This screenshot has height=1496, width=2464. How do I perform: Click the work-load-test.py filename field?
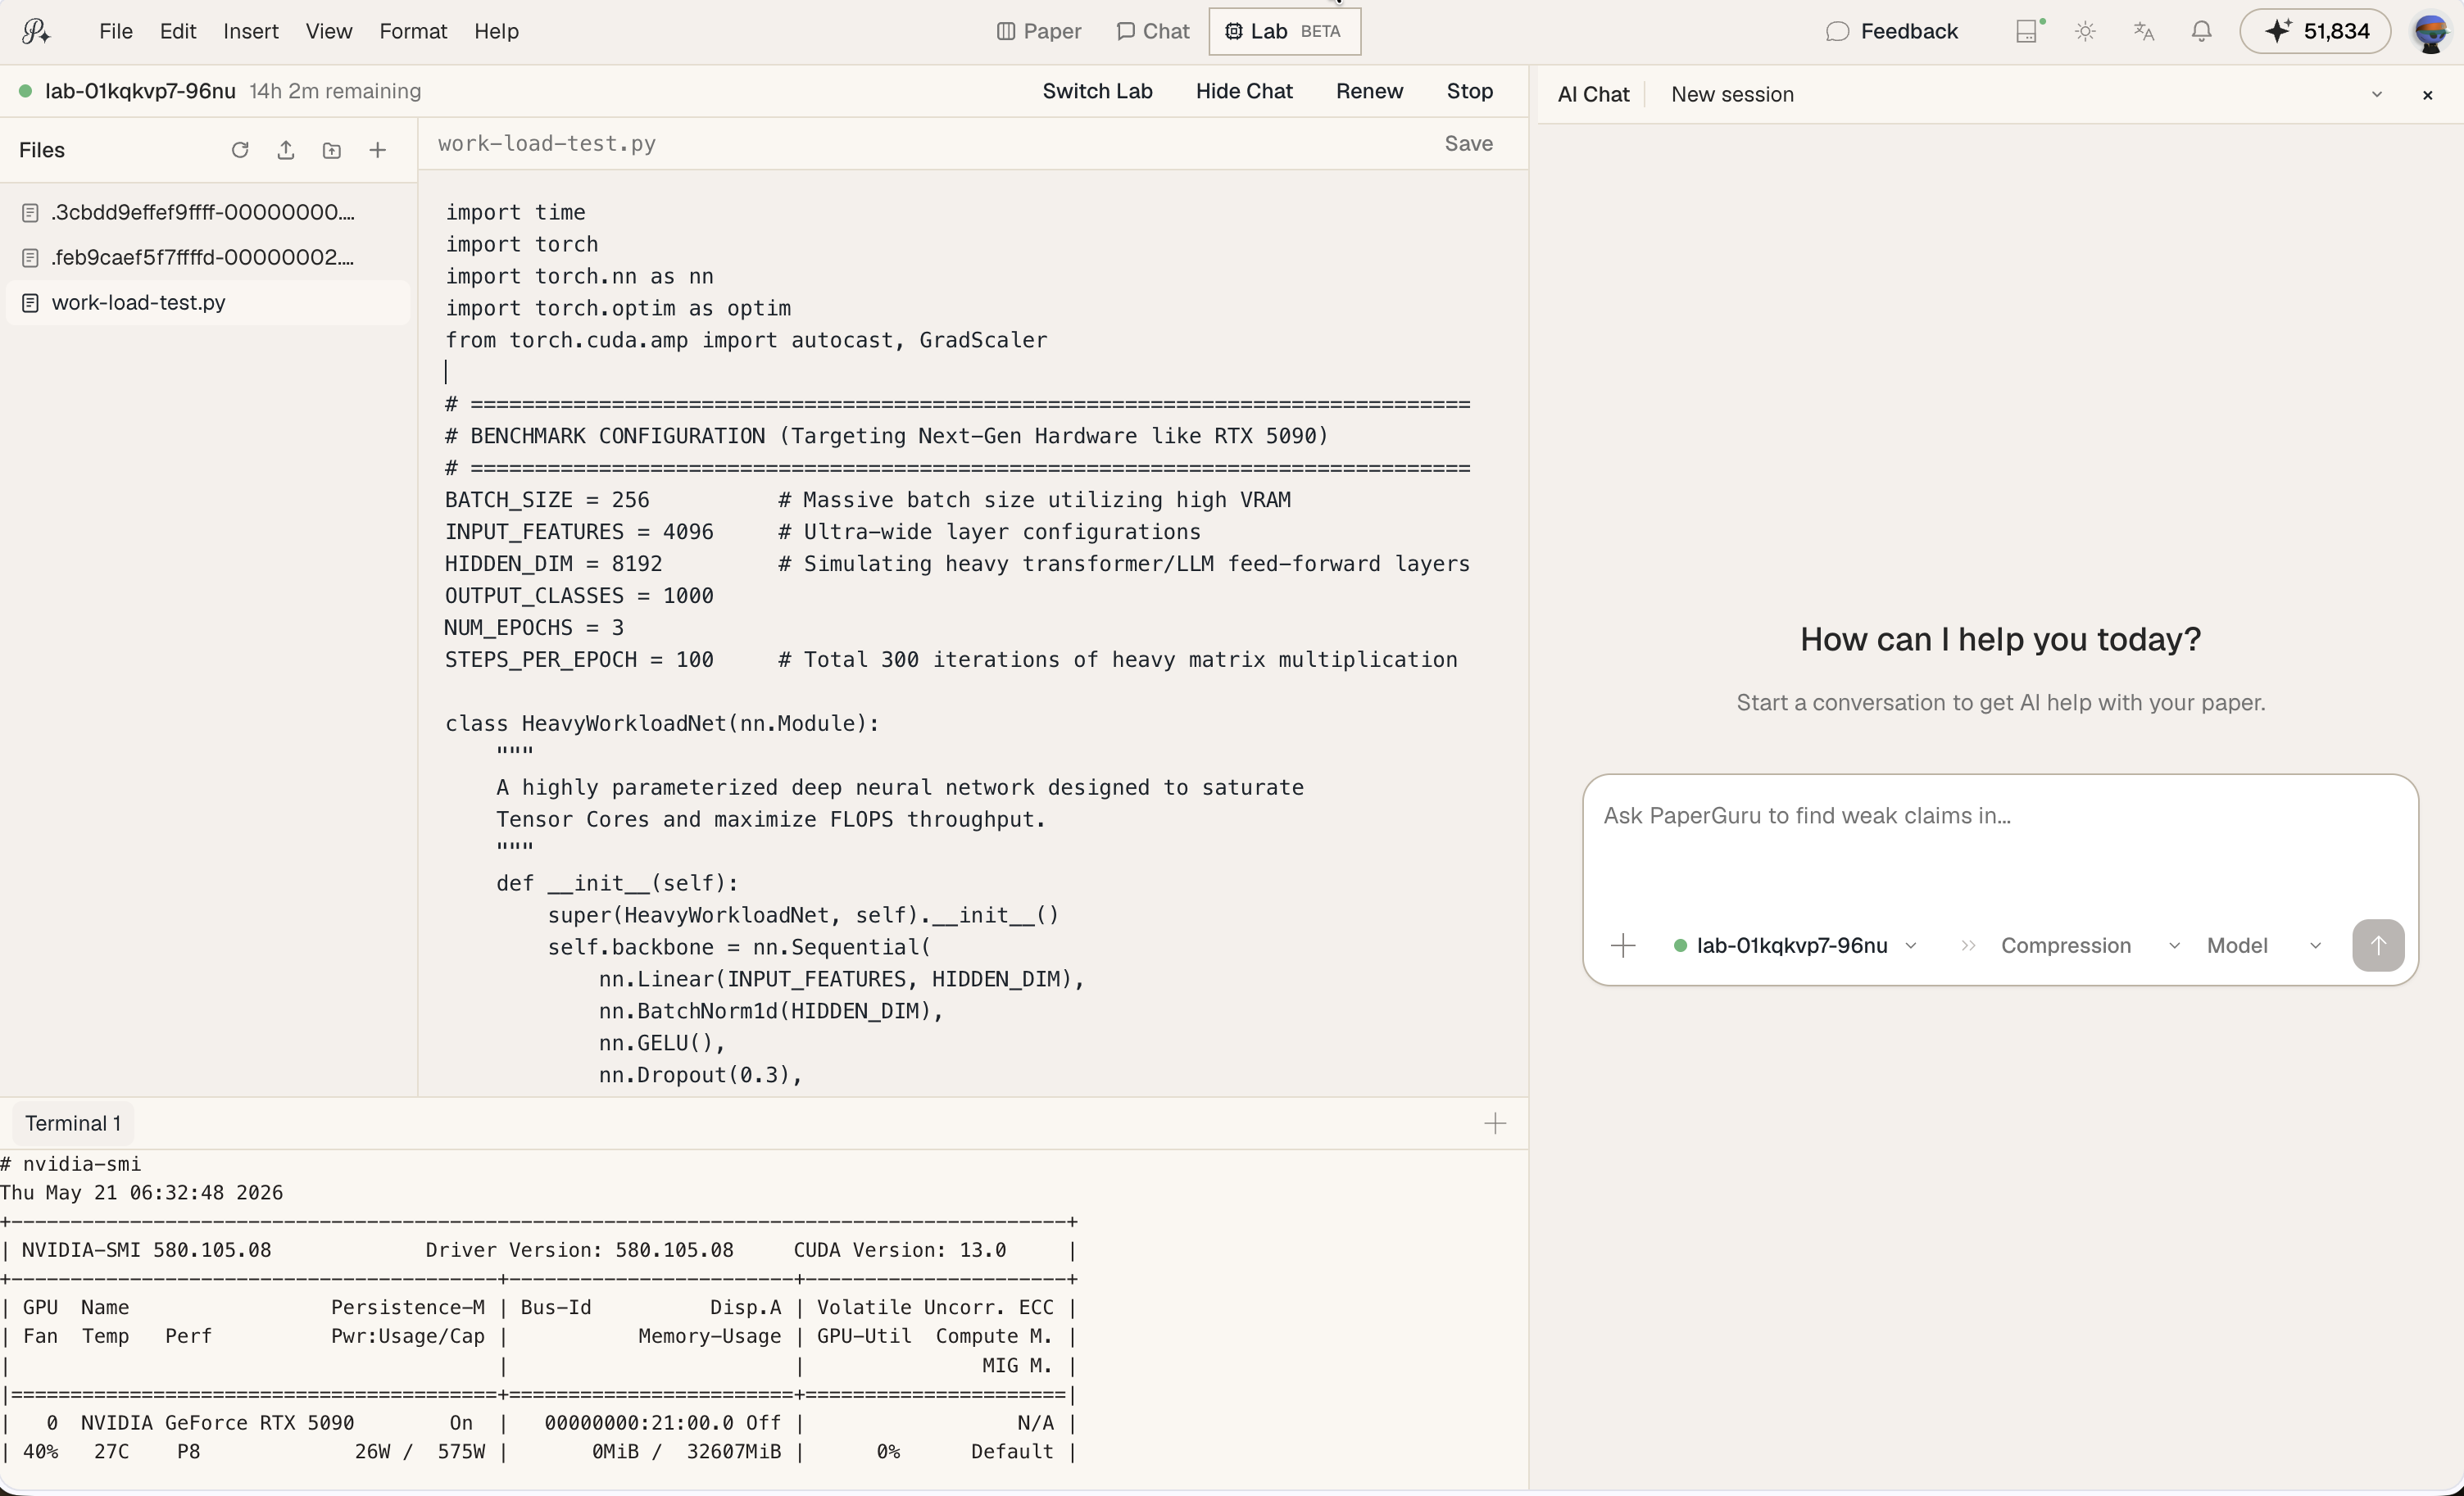(547, 144)
